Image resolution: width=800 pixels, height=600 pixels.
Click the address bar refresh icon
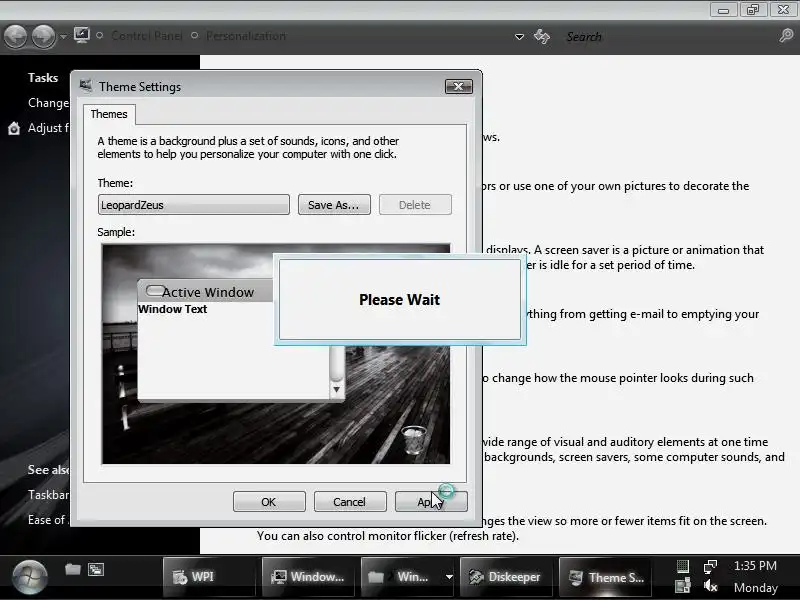tap(542, 36)
